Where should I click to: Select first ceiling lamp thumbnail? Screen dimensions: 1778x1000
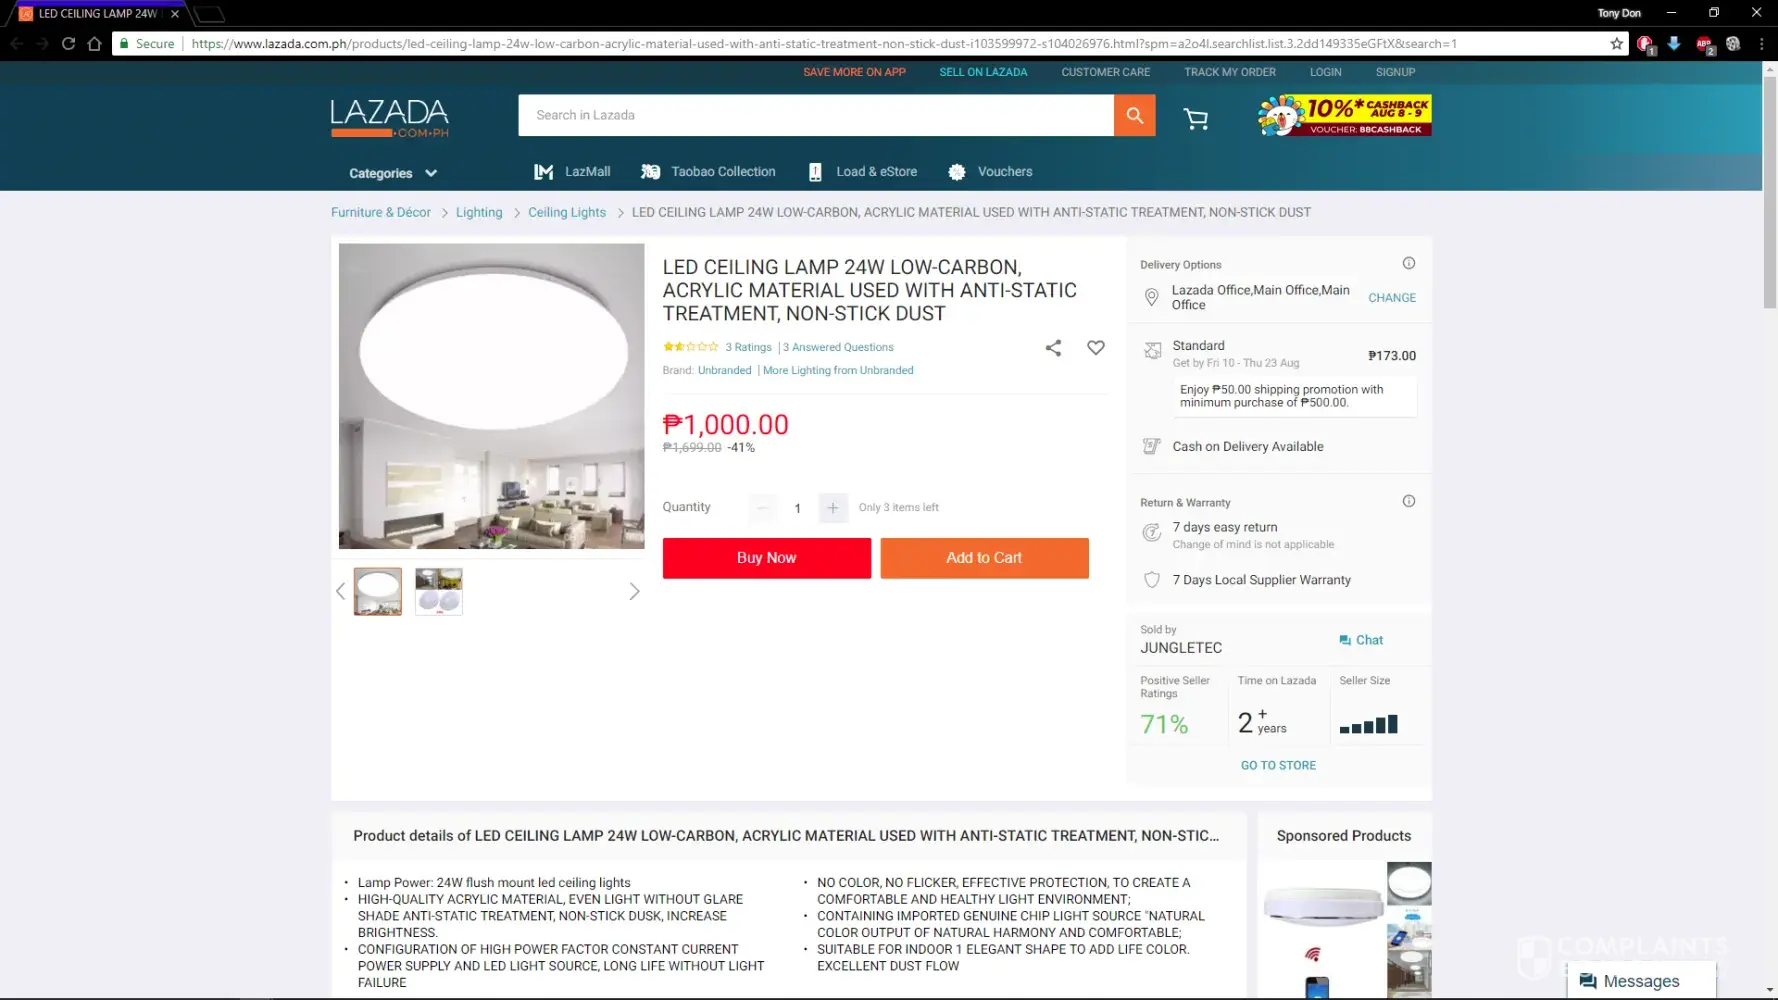378,591
